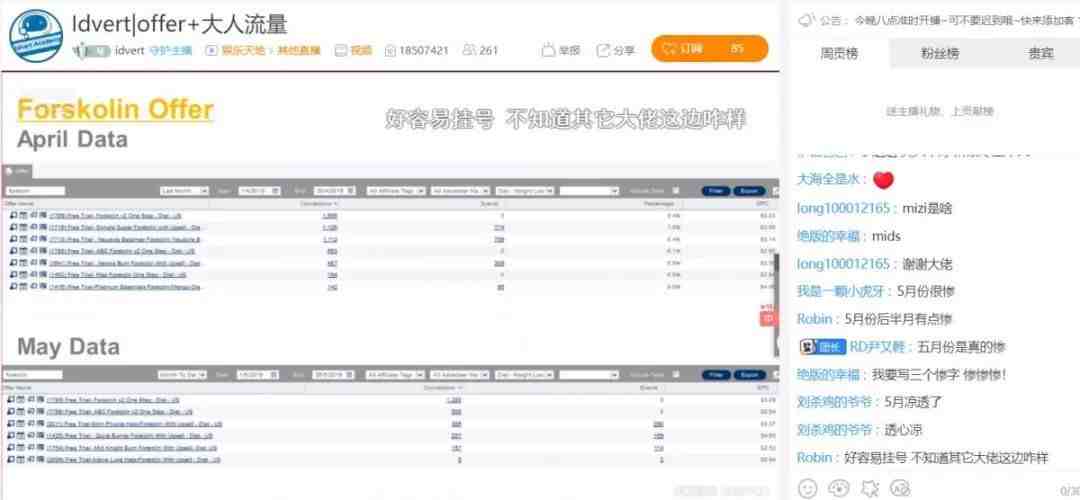The width and height of the screenshot is (1080, 500).
Task: Click the video icon next to 视频
Action: coord(340,50)
